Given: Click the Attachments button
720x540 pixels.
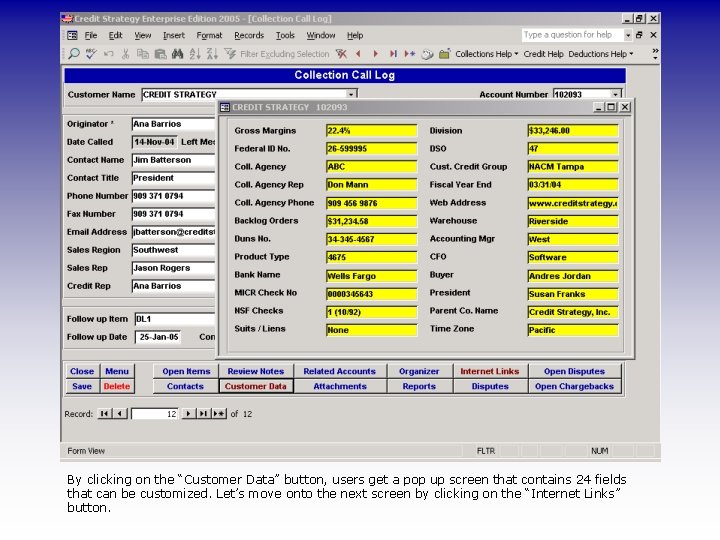Looking at the screenshot, I should point(340,386).
